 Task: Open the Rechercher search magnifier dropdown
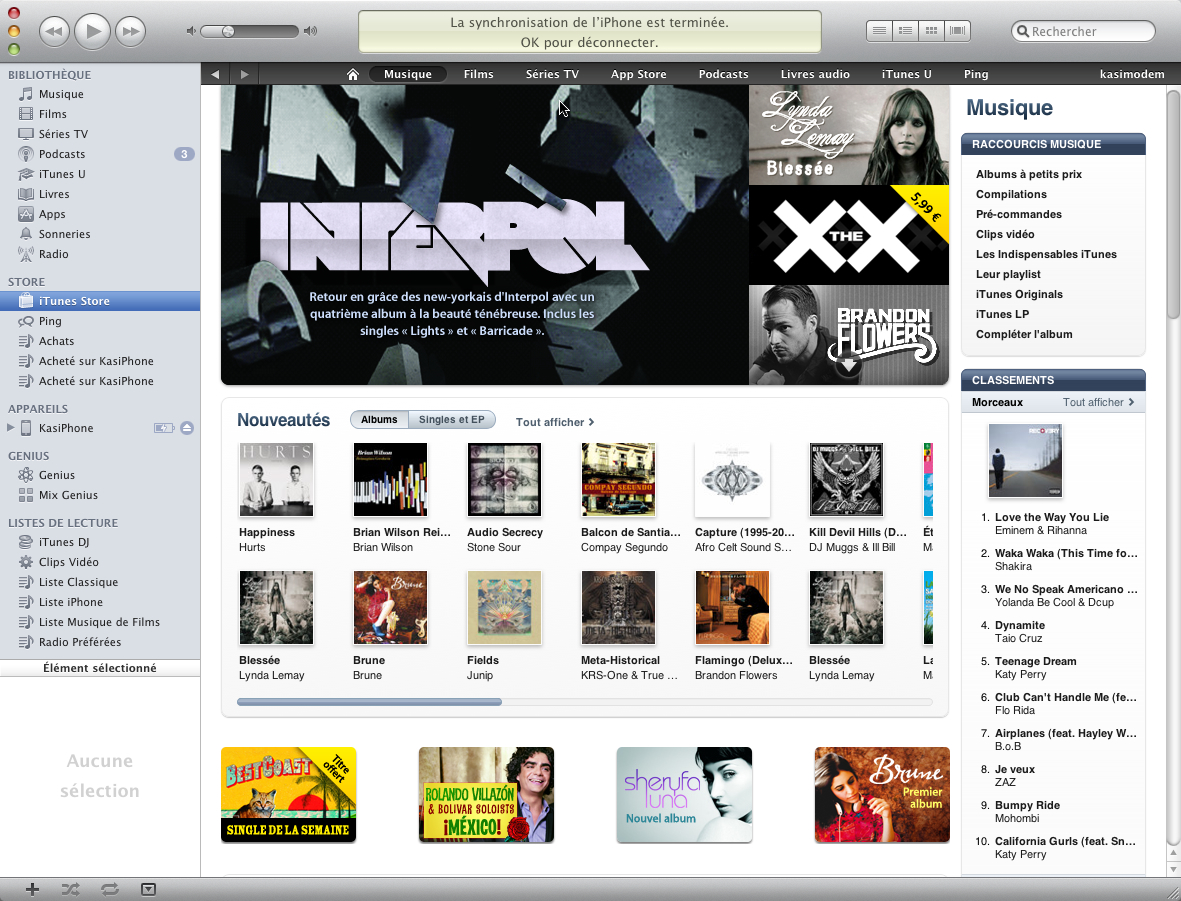click(1023, 32)
